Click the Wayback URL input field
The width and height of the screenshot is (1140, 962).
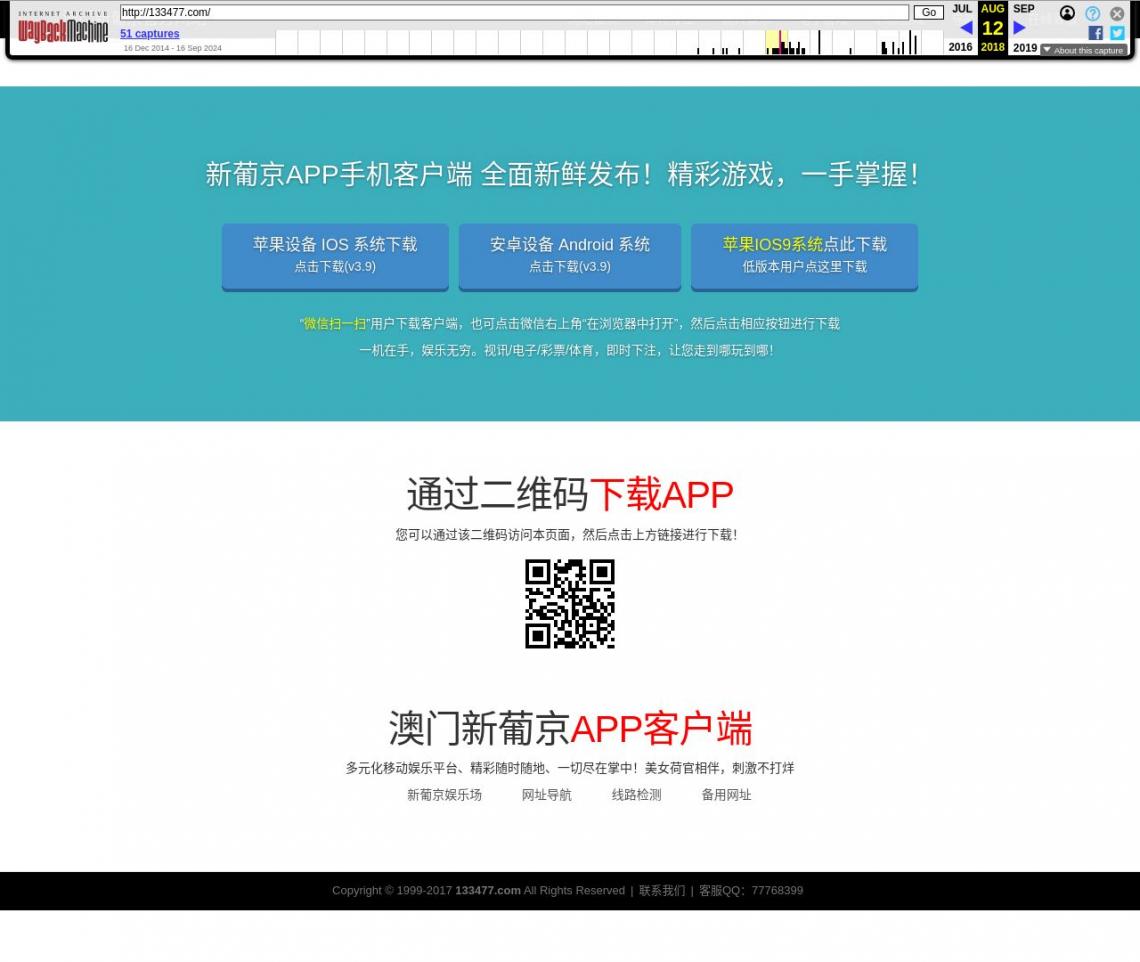click(x=514, y=12)
